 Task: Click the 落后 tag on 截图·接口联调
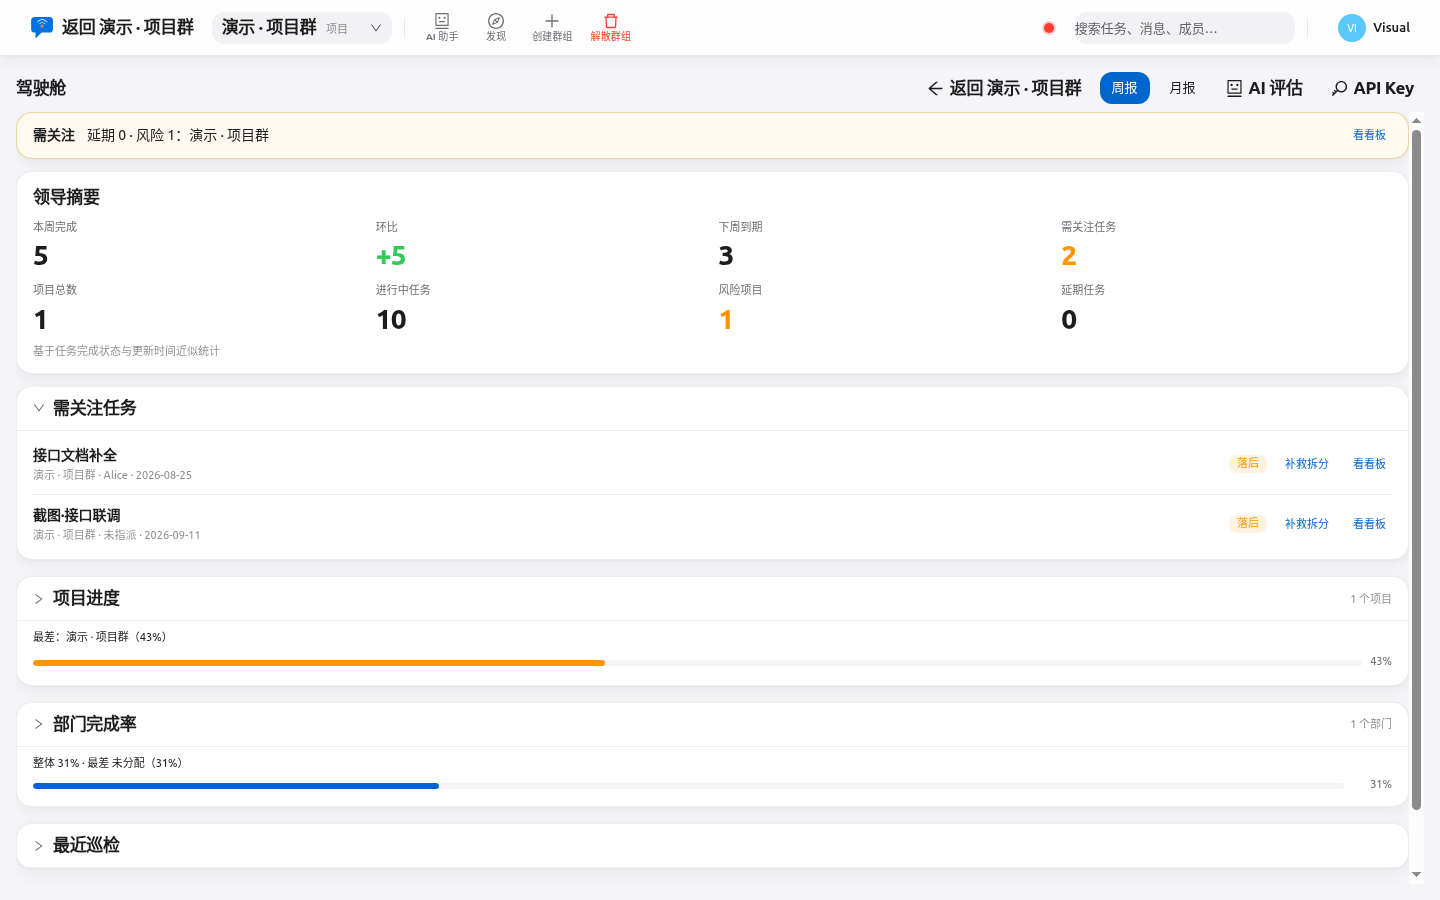[1248, 524]
